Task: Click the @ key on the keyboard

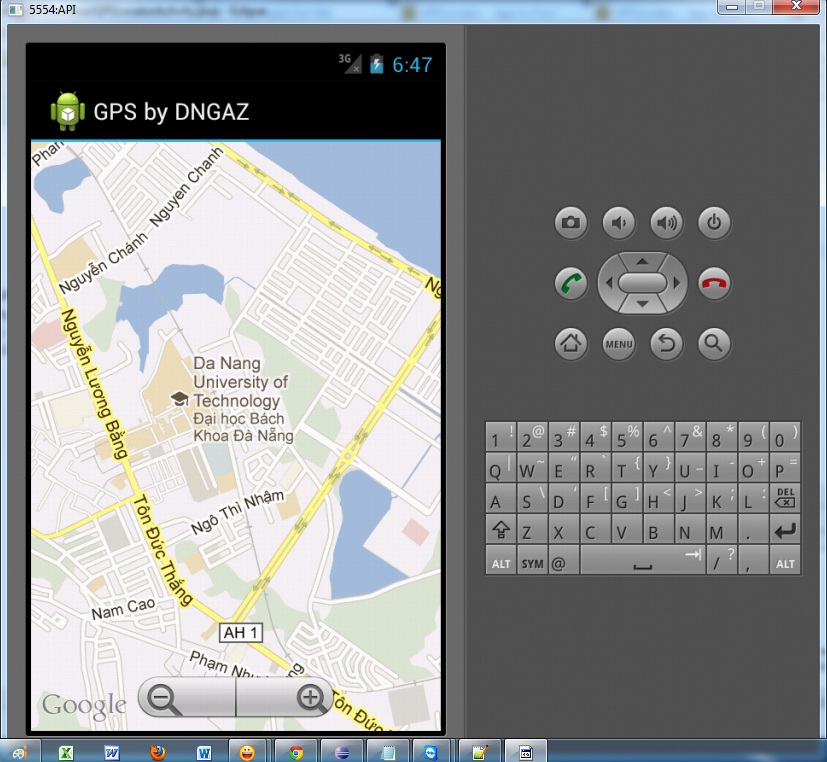Action: [564, 561]
